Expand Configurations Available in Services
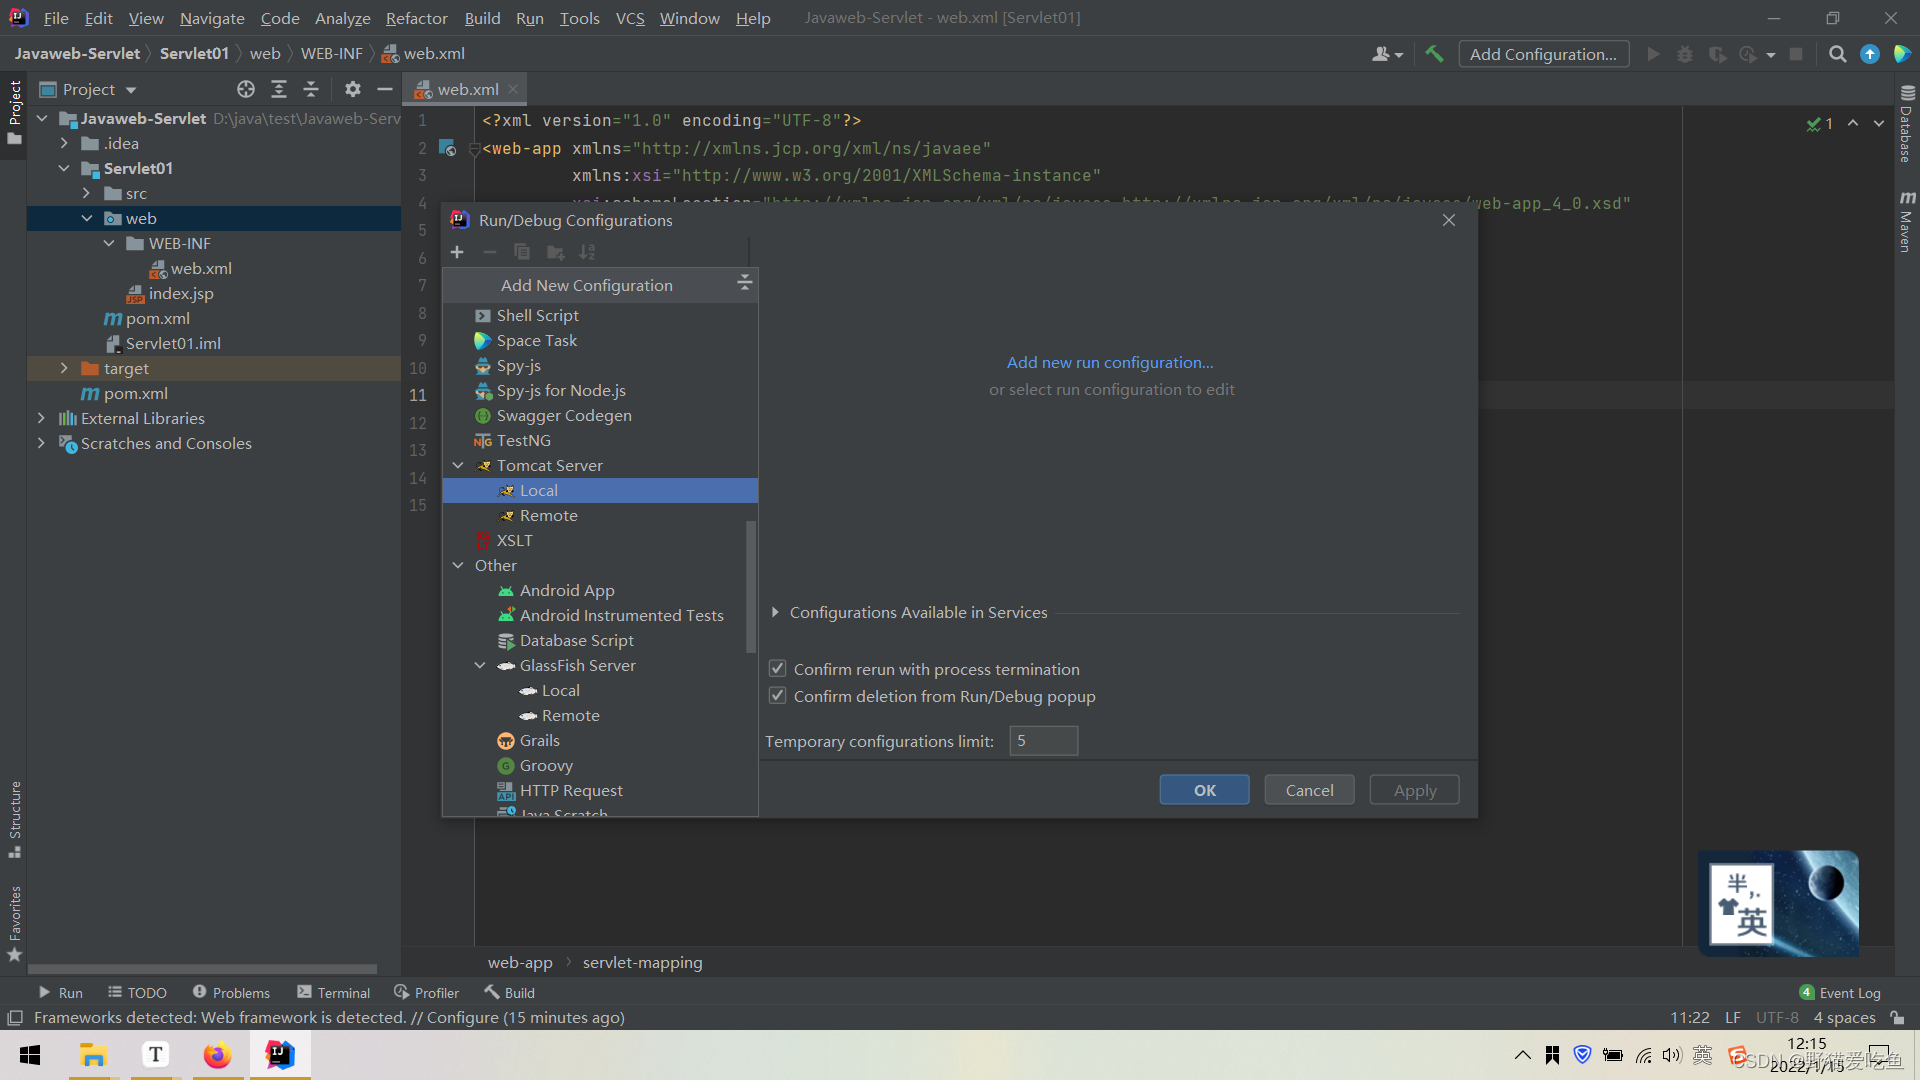This screenshot has height=1080, width=1920. tap(775, 612)
